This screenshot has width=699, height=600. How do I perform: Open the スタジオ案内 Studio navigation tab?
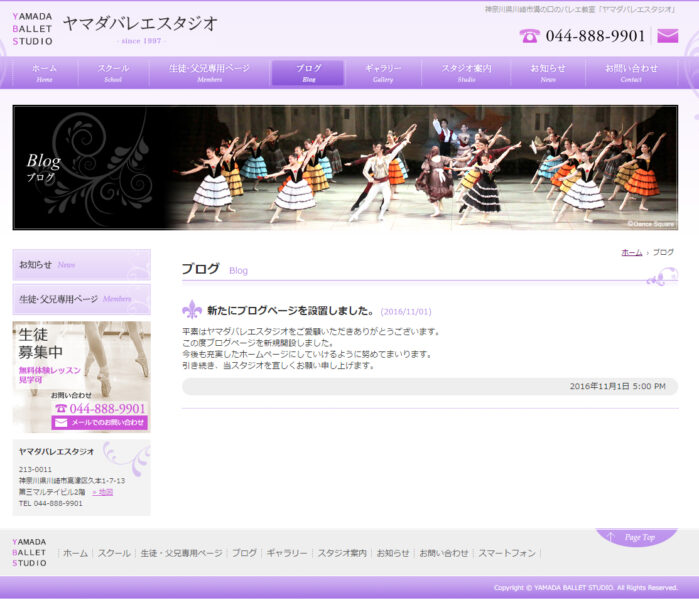click(x=466, y=73)
